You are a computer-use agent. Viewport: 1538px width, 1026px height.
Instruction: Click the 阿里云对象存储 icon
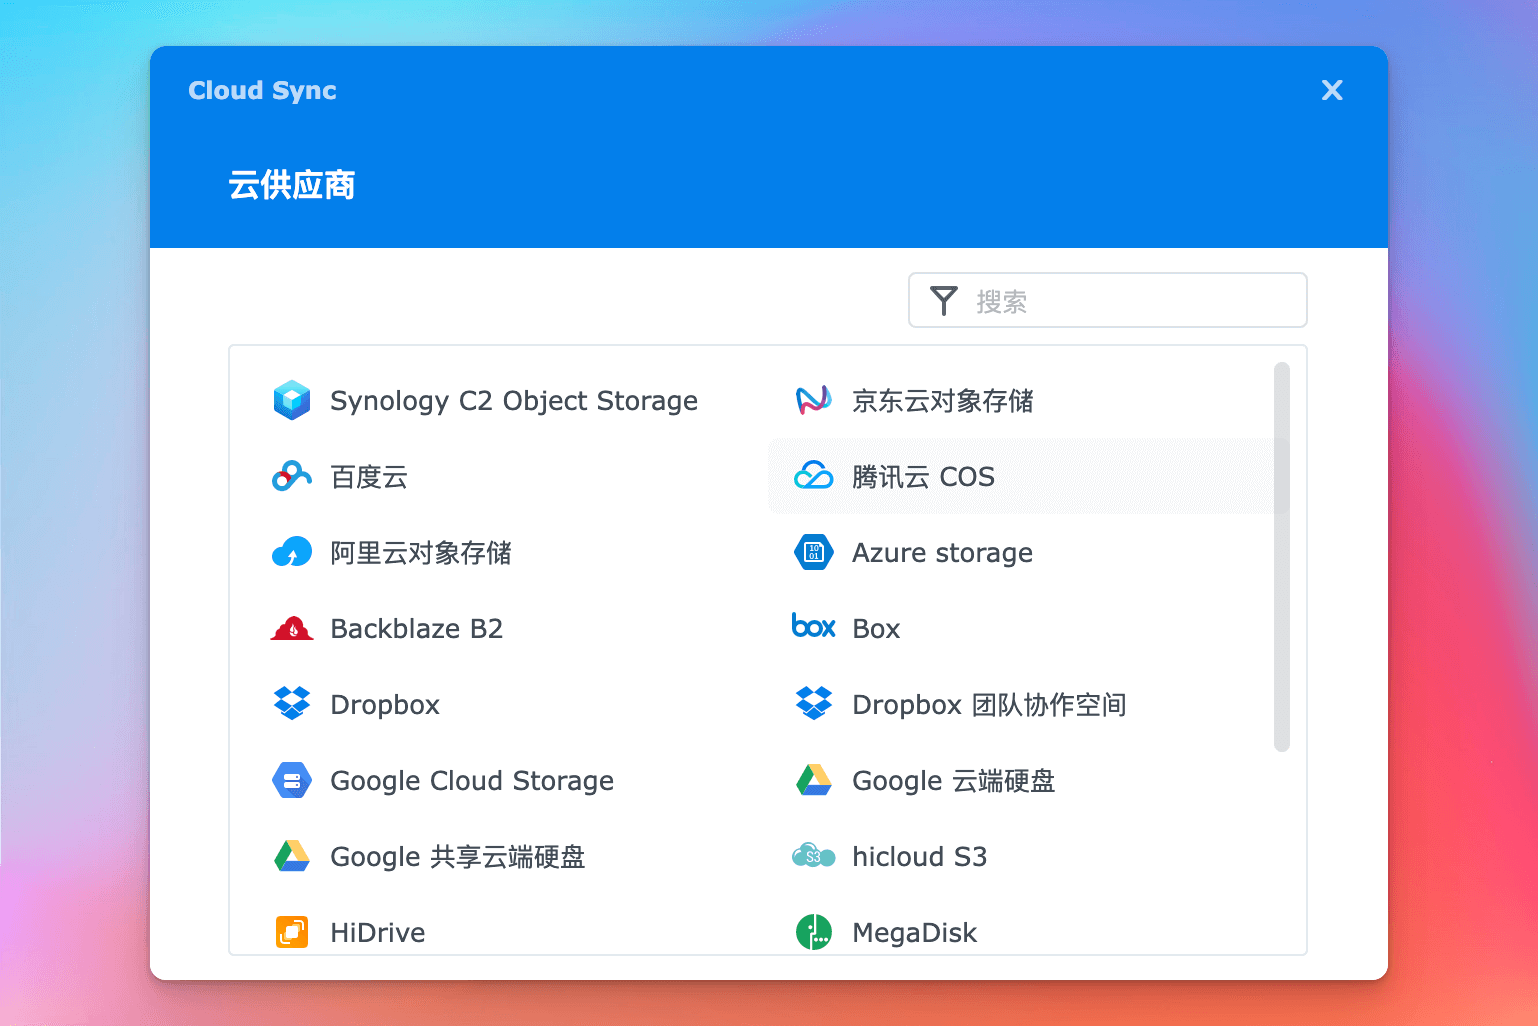pos(292,552)
